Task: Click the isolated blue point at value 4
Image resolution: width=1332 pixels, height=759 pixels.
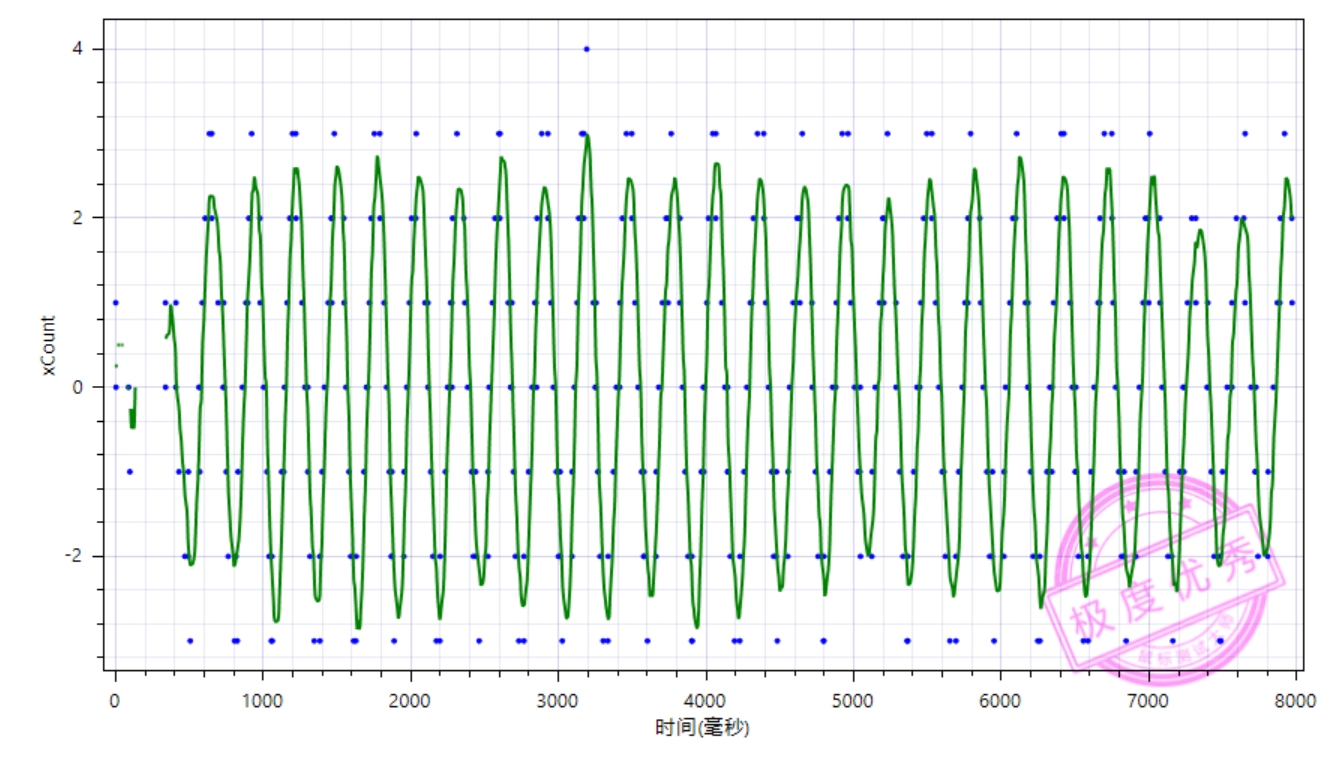Action: (586, 49)
